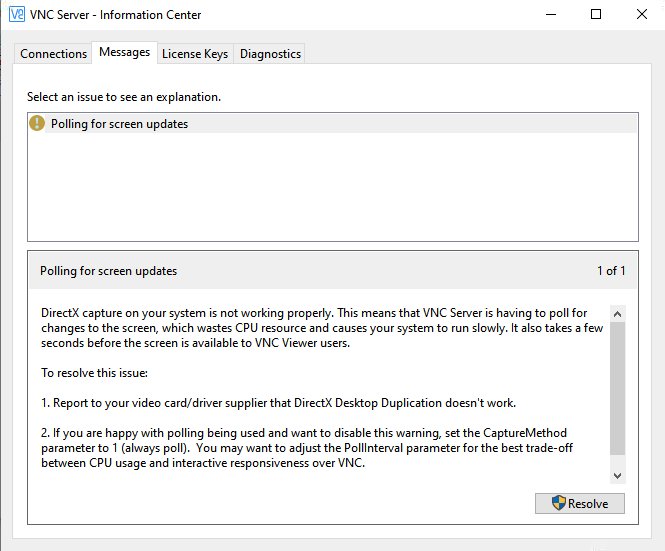This screenshot has height=551, width=665.
Task: Click the To resolve this issue text
Action: (94, 373)
